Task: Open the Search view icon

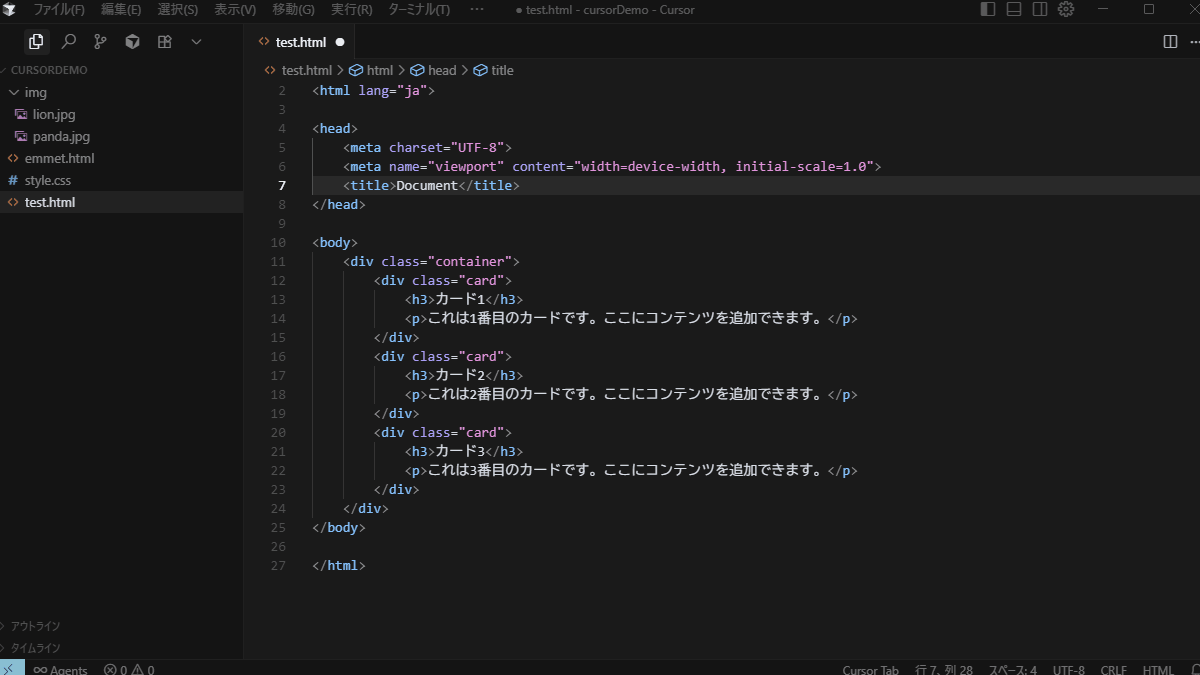Action: click(x=68, y=42)
